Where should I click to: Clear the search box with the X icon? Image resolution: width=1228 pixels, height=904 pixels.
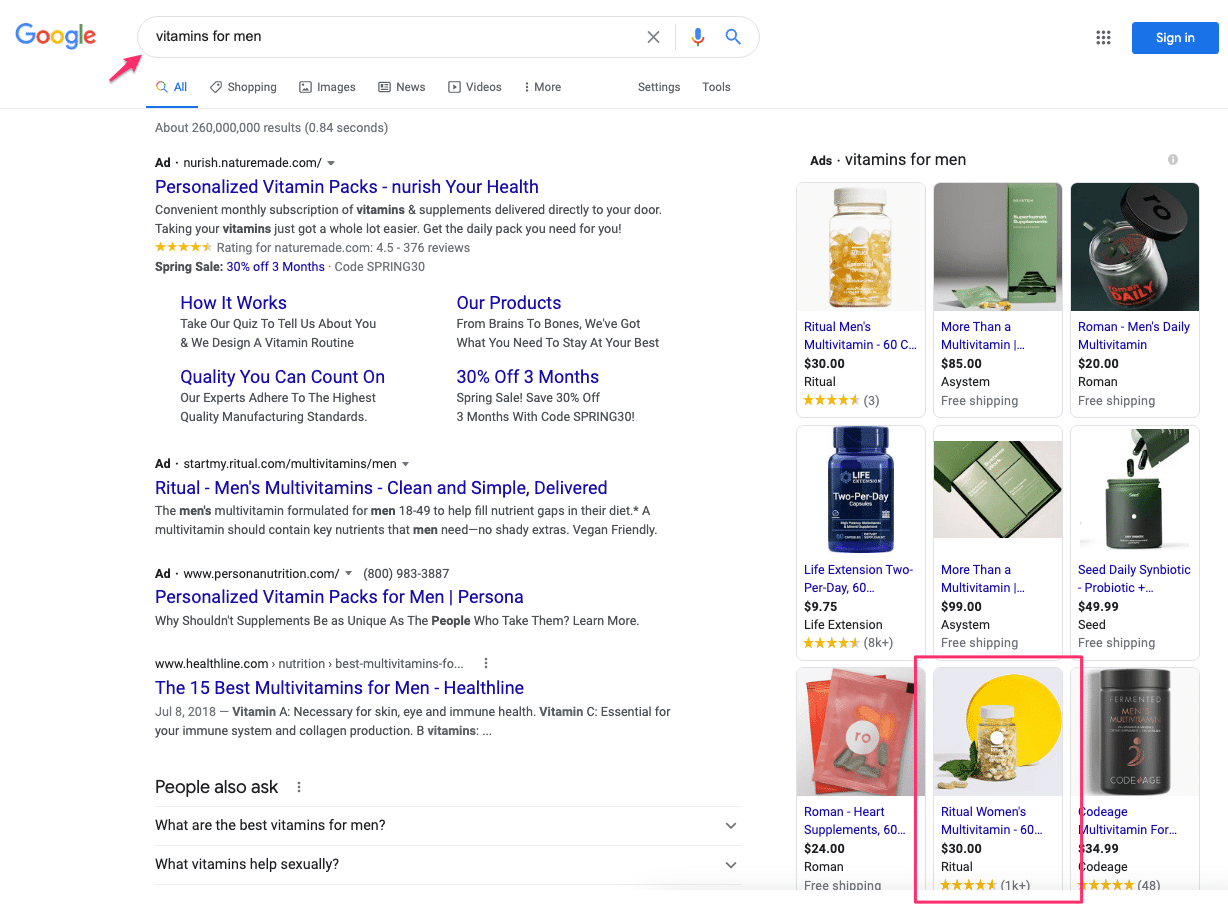tap(653, 37)
